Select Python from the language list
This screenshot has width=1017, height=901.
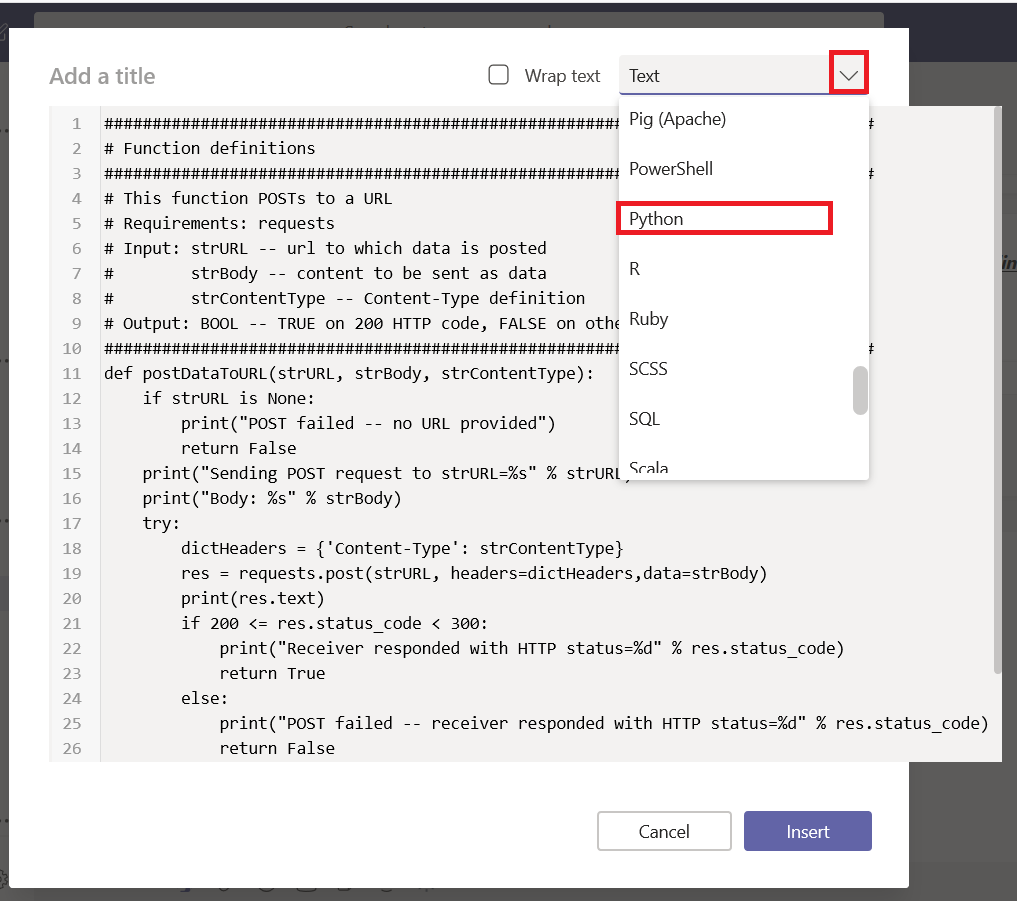point(656,219)
